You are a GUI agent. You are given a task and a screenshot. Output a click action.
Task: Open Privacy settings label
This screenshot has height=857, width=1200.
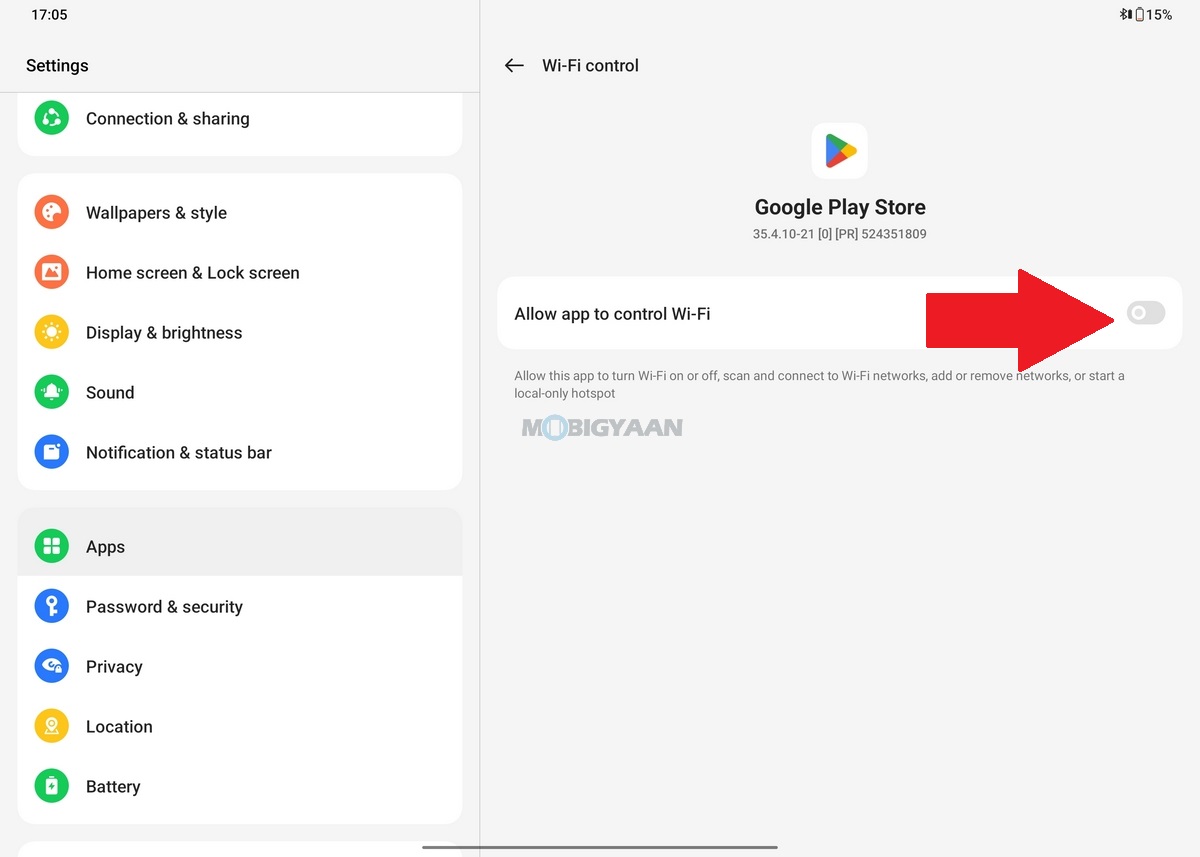coord(114,667)
